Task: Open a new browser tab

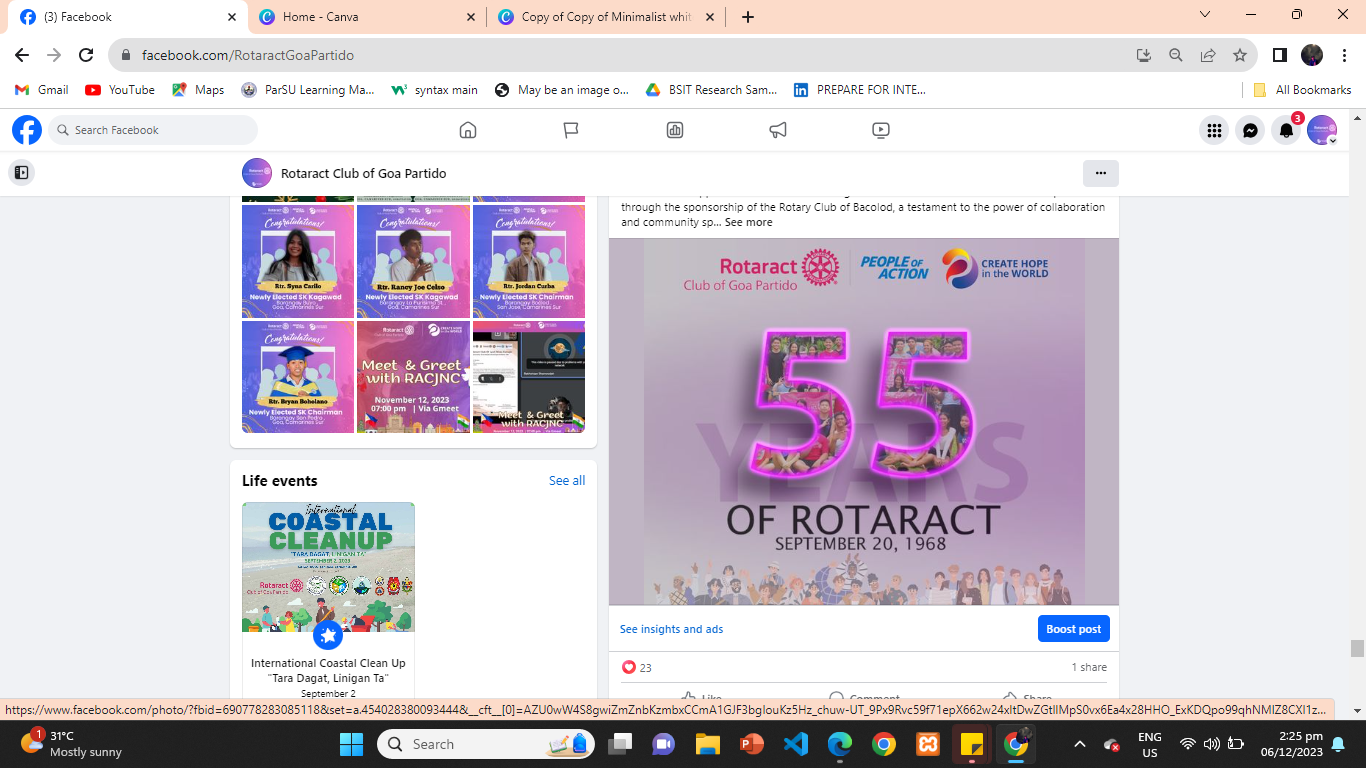Action: coord(748,16)
